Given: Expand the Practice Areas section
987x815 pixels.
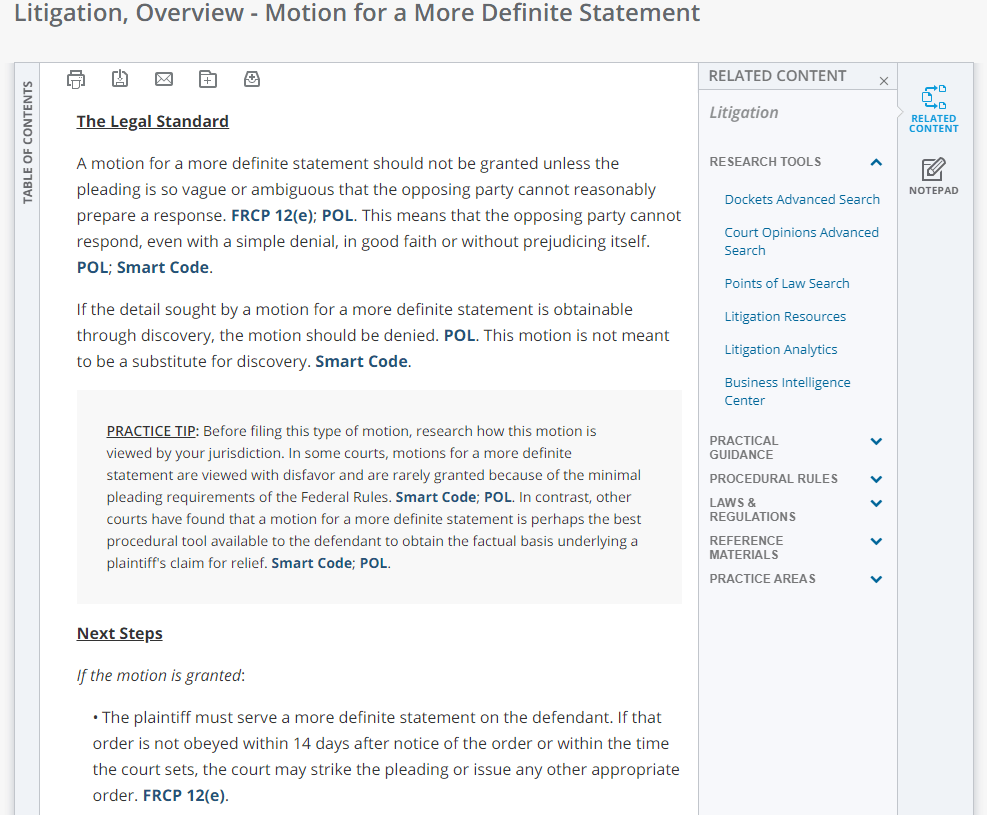Looking at the screenshot, I should (x=876, y=579).
